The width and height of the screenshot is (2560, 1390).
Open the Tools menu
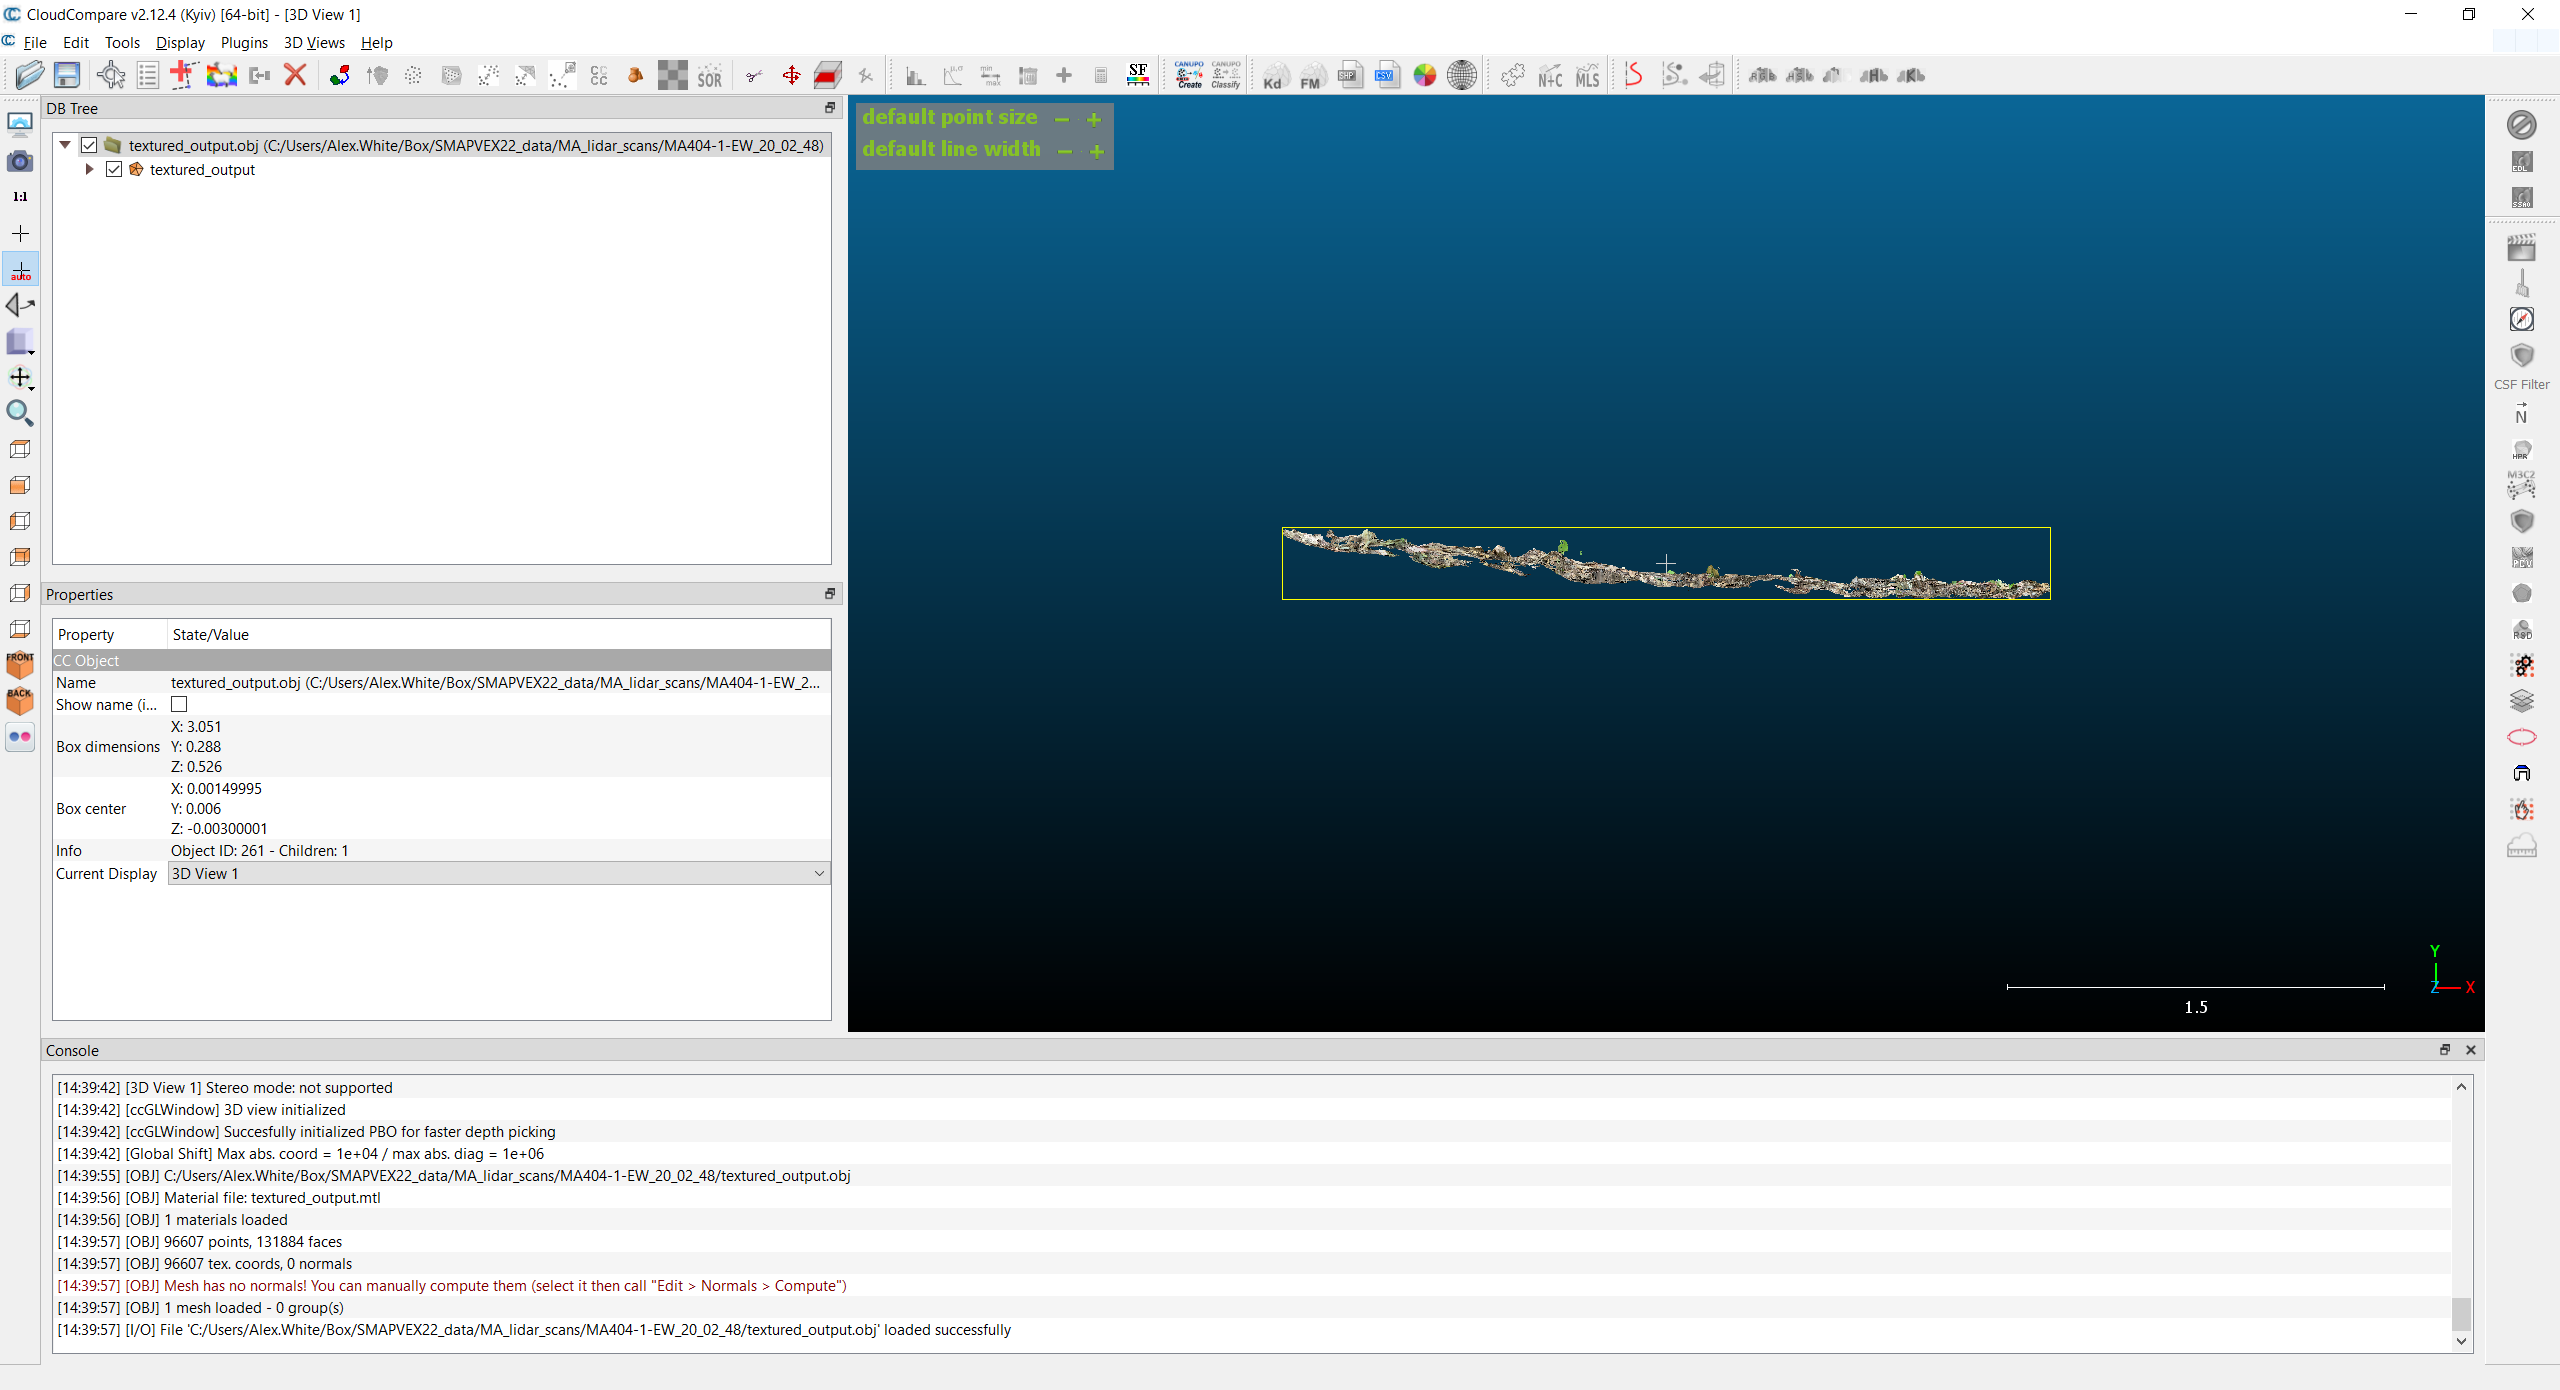pos(122,42)
